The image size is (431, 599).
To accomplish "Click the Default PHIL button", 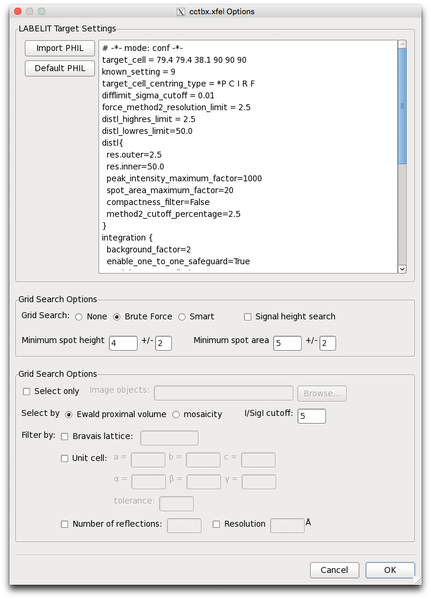I will (60, 68).
